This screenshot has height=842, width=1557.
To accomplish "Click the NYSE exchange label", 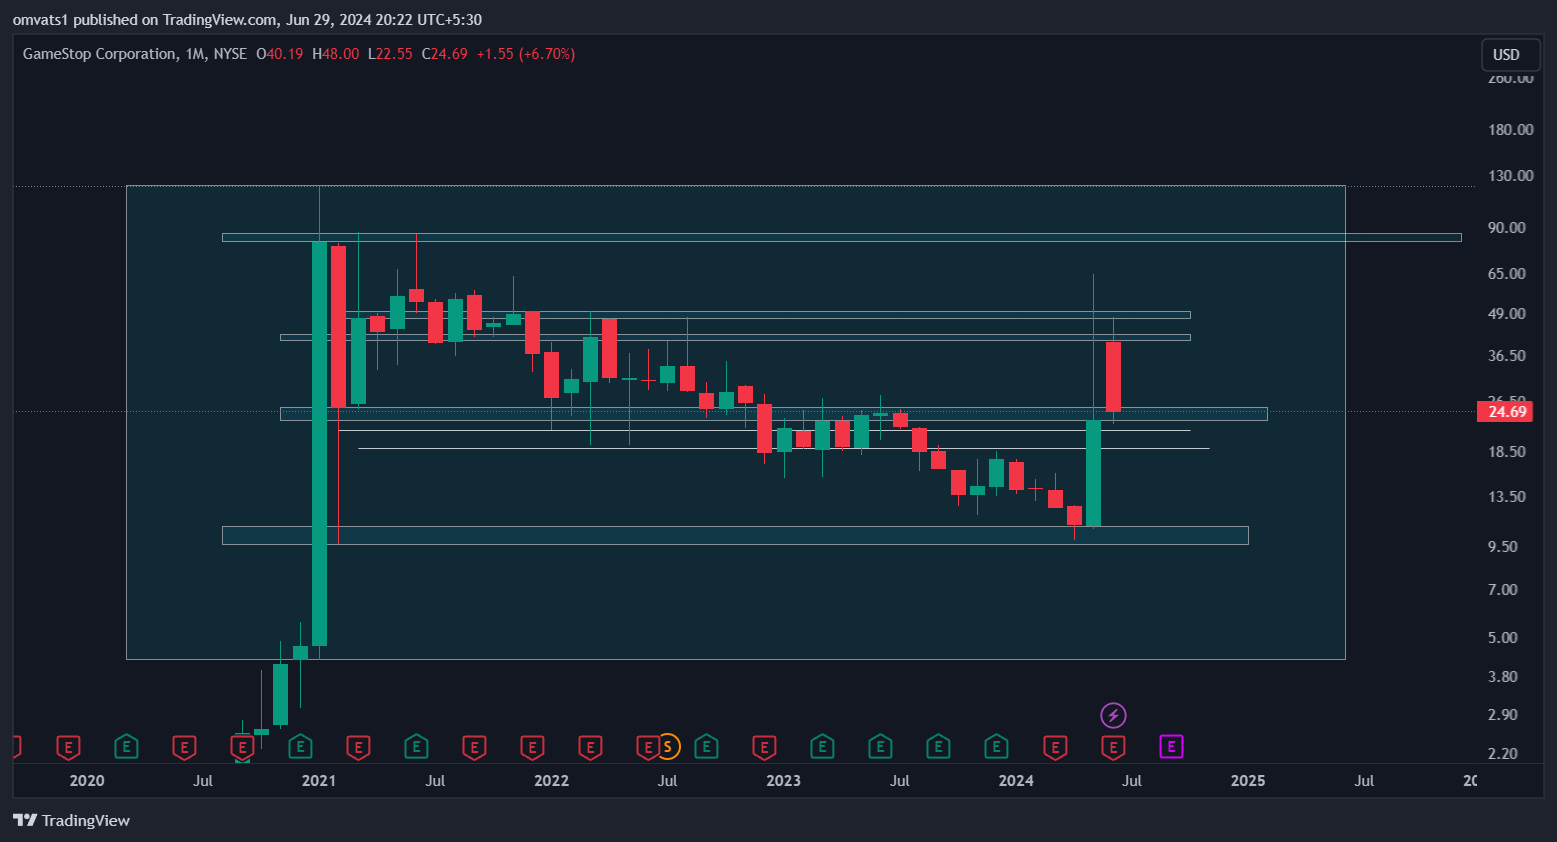I will point(230,54).
